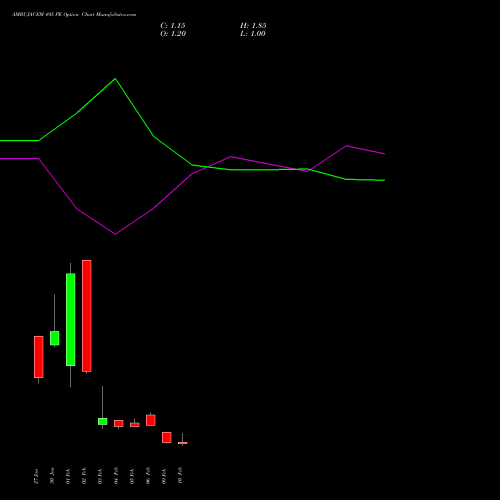Click the high value H: 1.85
This screenshot has width=500, height=500.
point(253,26)
